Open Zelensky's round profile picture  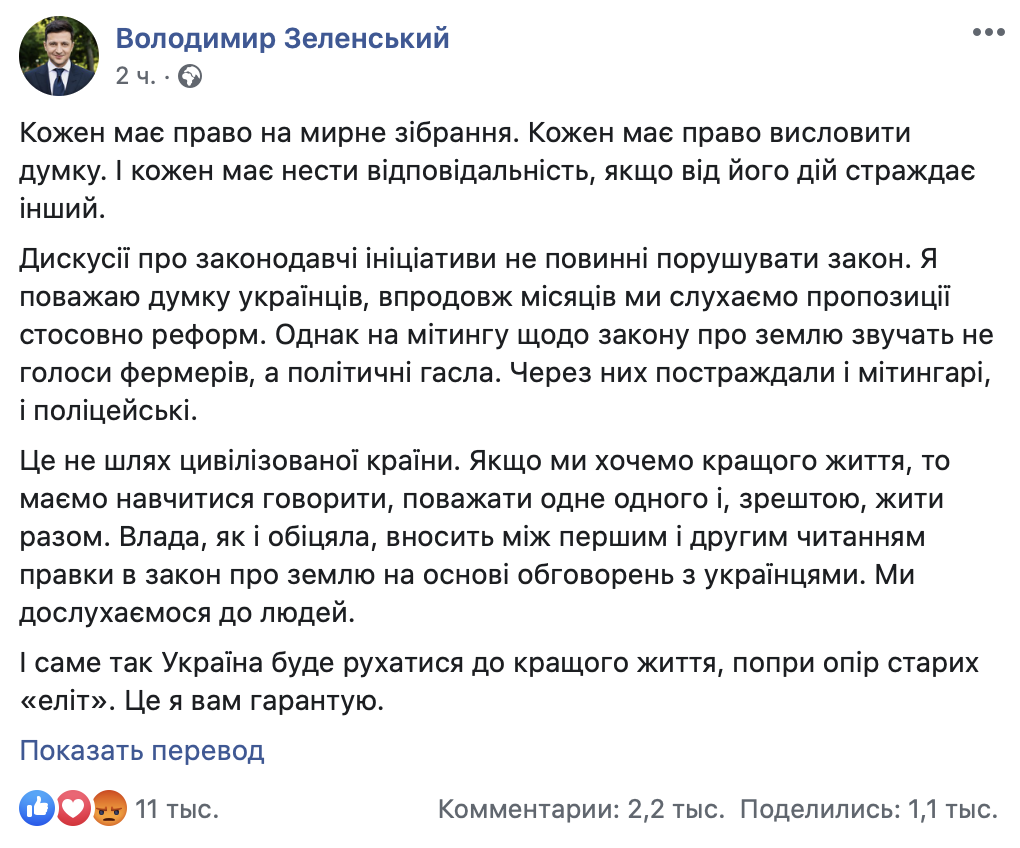(x=59, y=55)
